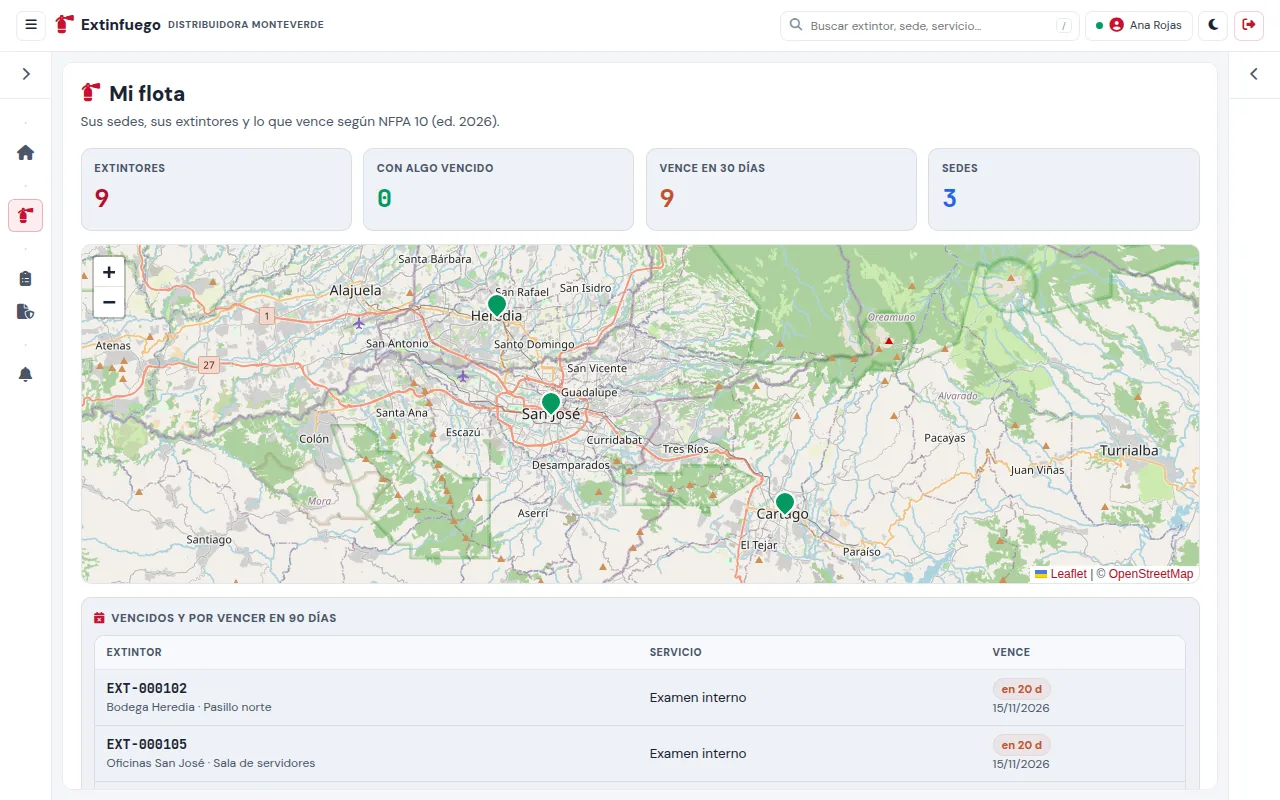Expand the left sidebar chevron
The height and width of the screenshot is (800, 1280).
(x=26, y=74)
